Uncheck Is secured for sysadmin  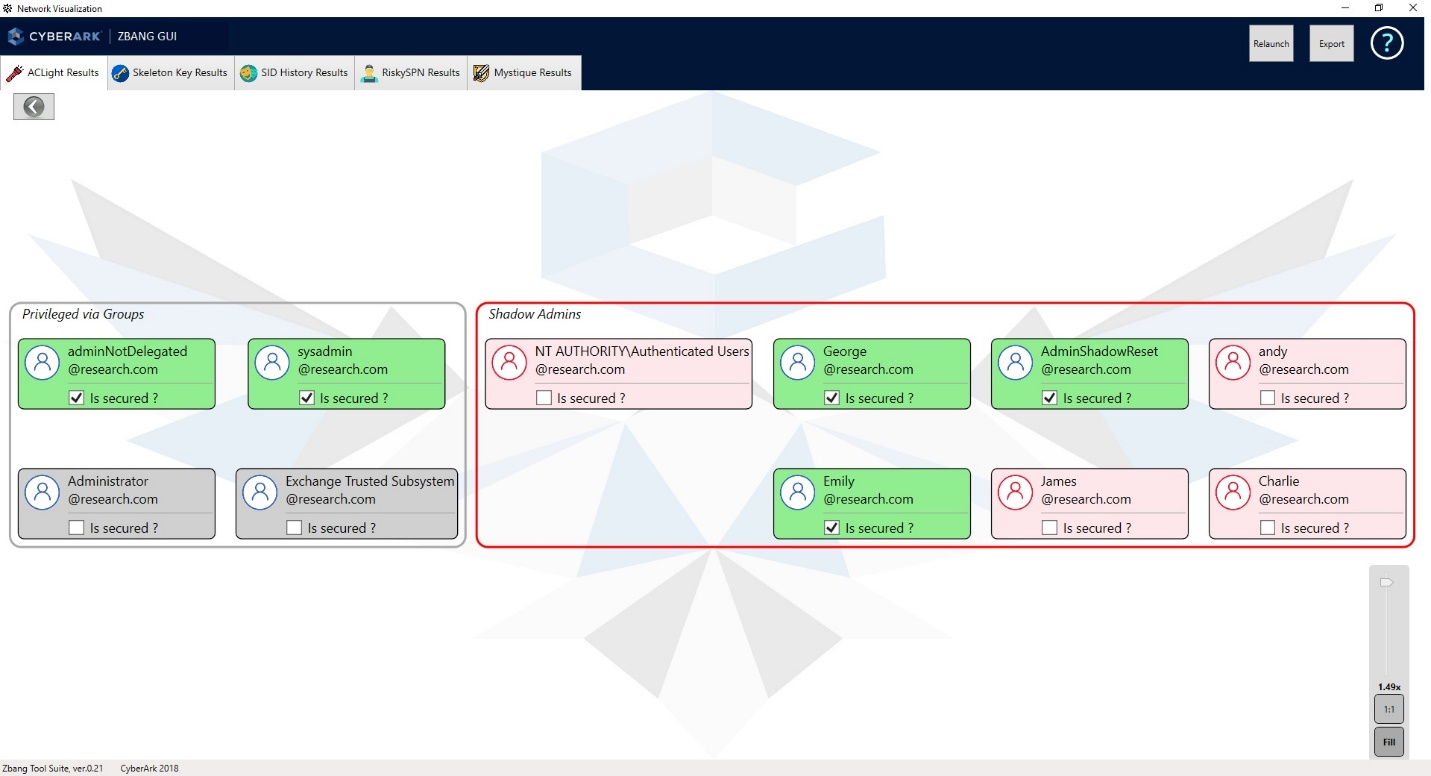click(x=306, y=398)
